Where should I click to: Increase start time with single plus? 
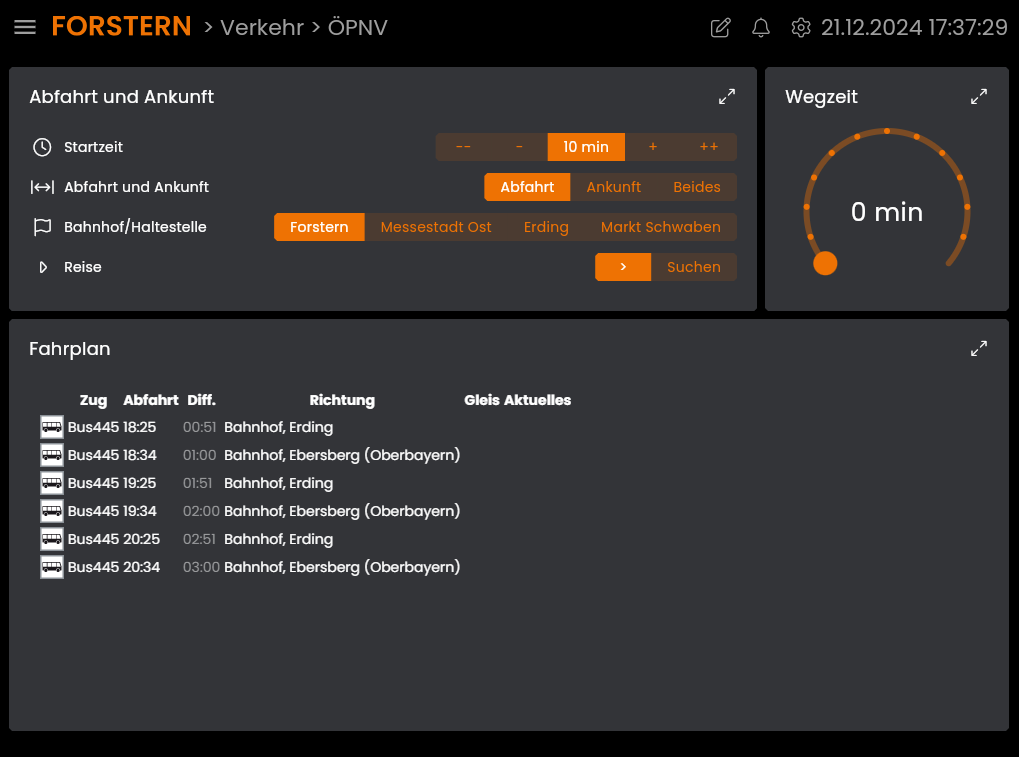coord(653,147)
